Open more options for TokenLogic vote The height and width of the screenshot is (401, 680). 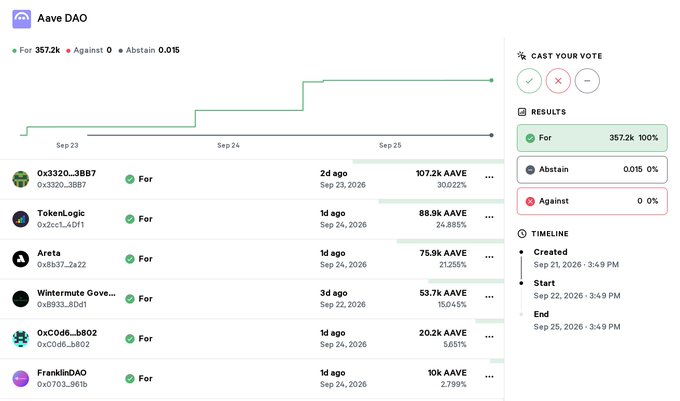pos(489,217)
